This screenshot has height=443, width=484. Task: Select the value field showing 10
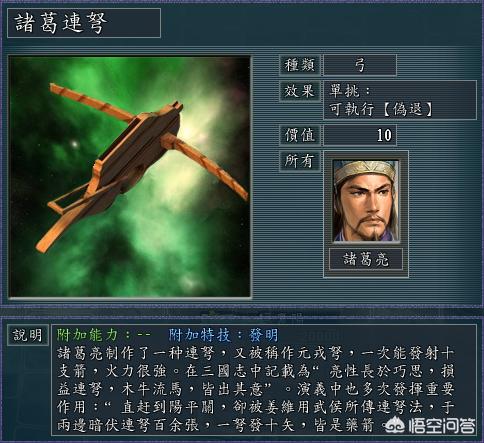click(360, 135)
